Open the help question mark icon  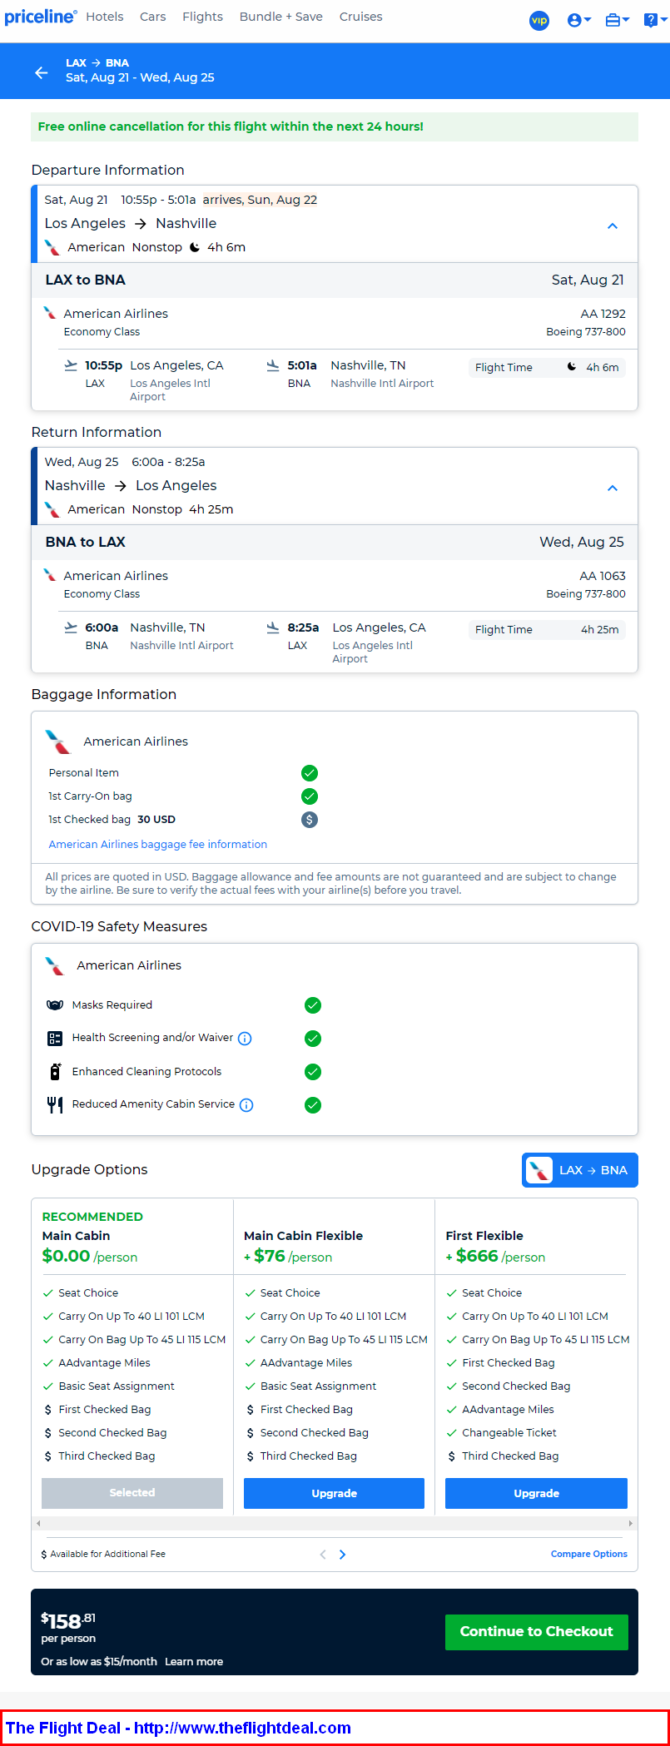654,20
